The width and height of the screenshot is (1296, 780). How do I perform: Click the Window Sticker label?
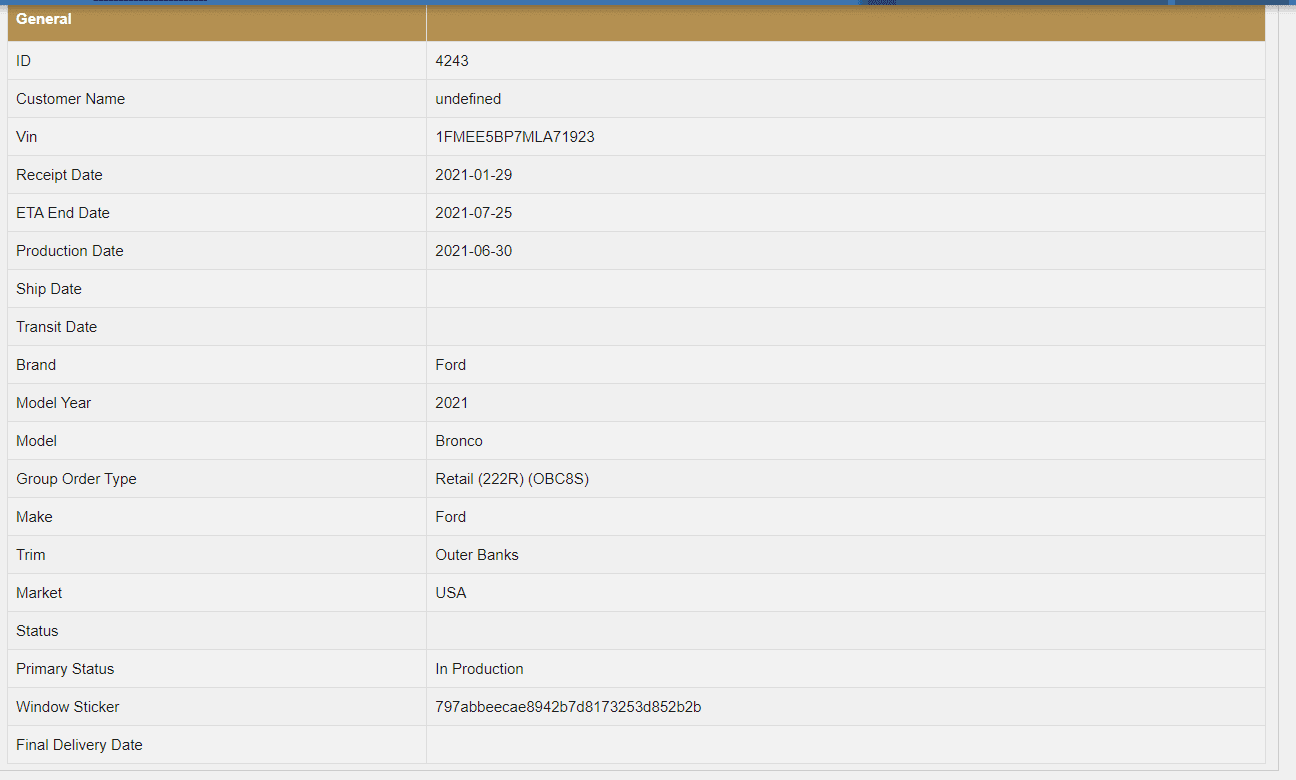68,707
